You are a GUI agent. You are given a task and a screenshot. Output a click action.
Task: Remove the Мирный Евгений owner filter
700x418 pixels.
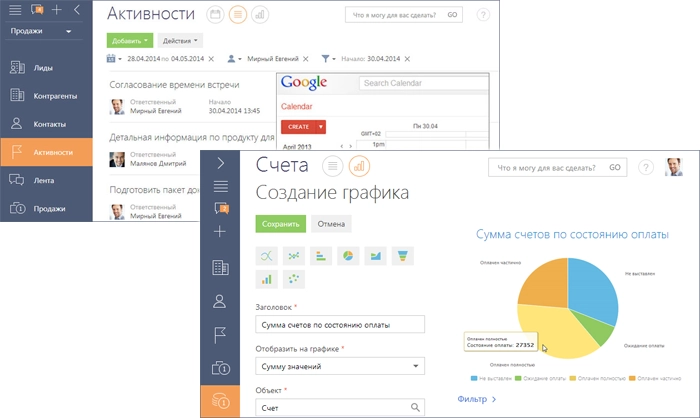[305, 59]
